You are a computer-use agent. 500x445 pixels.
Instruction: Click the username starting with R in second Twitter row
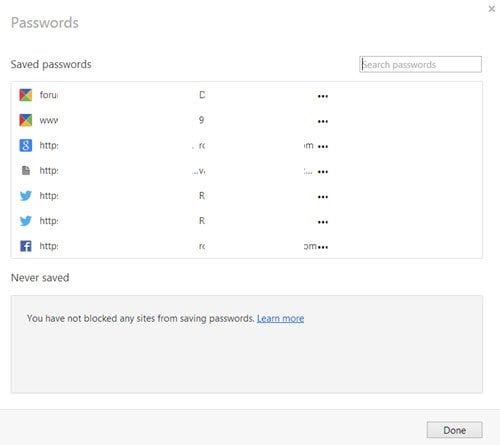click(x=202, y=221)
